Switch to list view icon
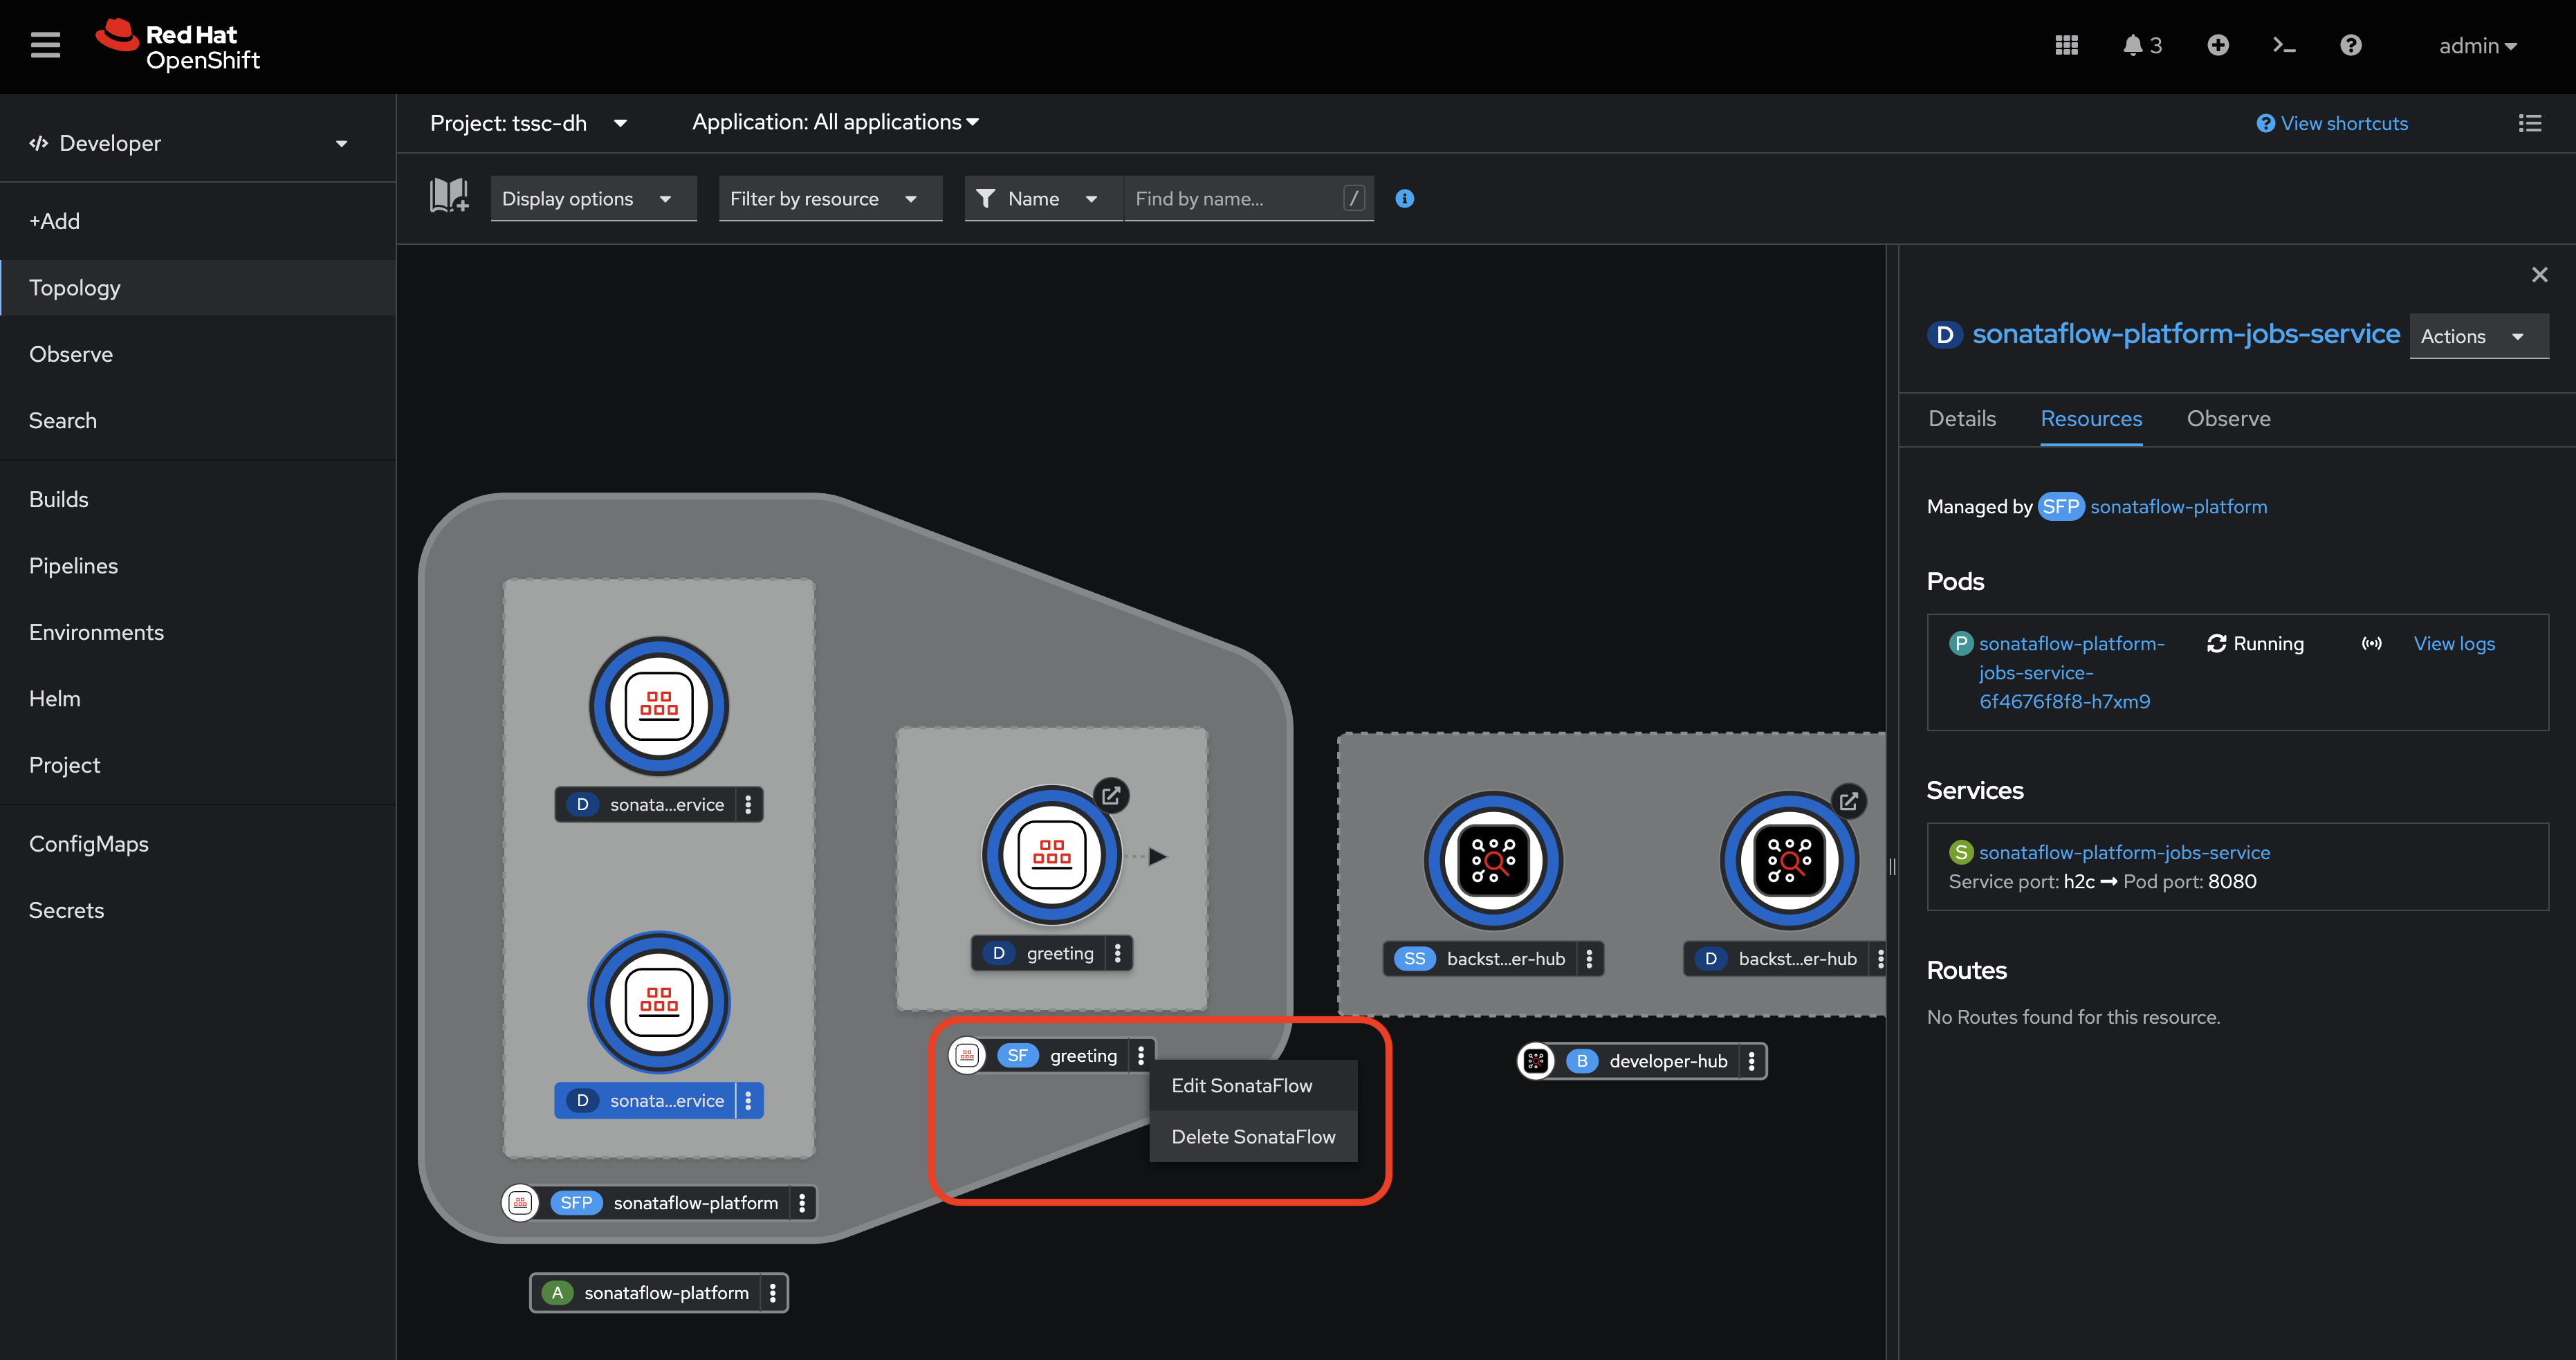 tap(2529, 123)
